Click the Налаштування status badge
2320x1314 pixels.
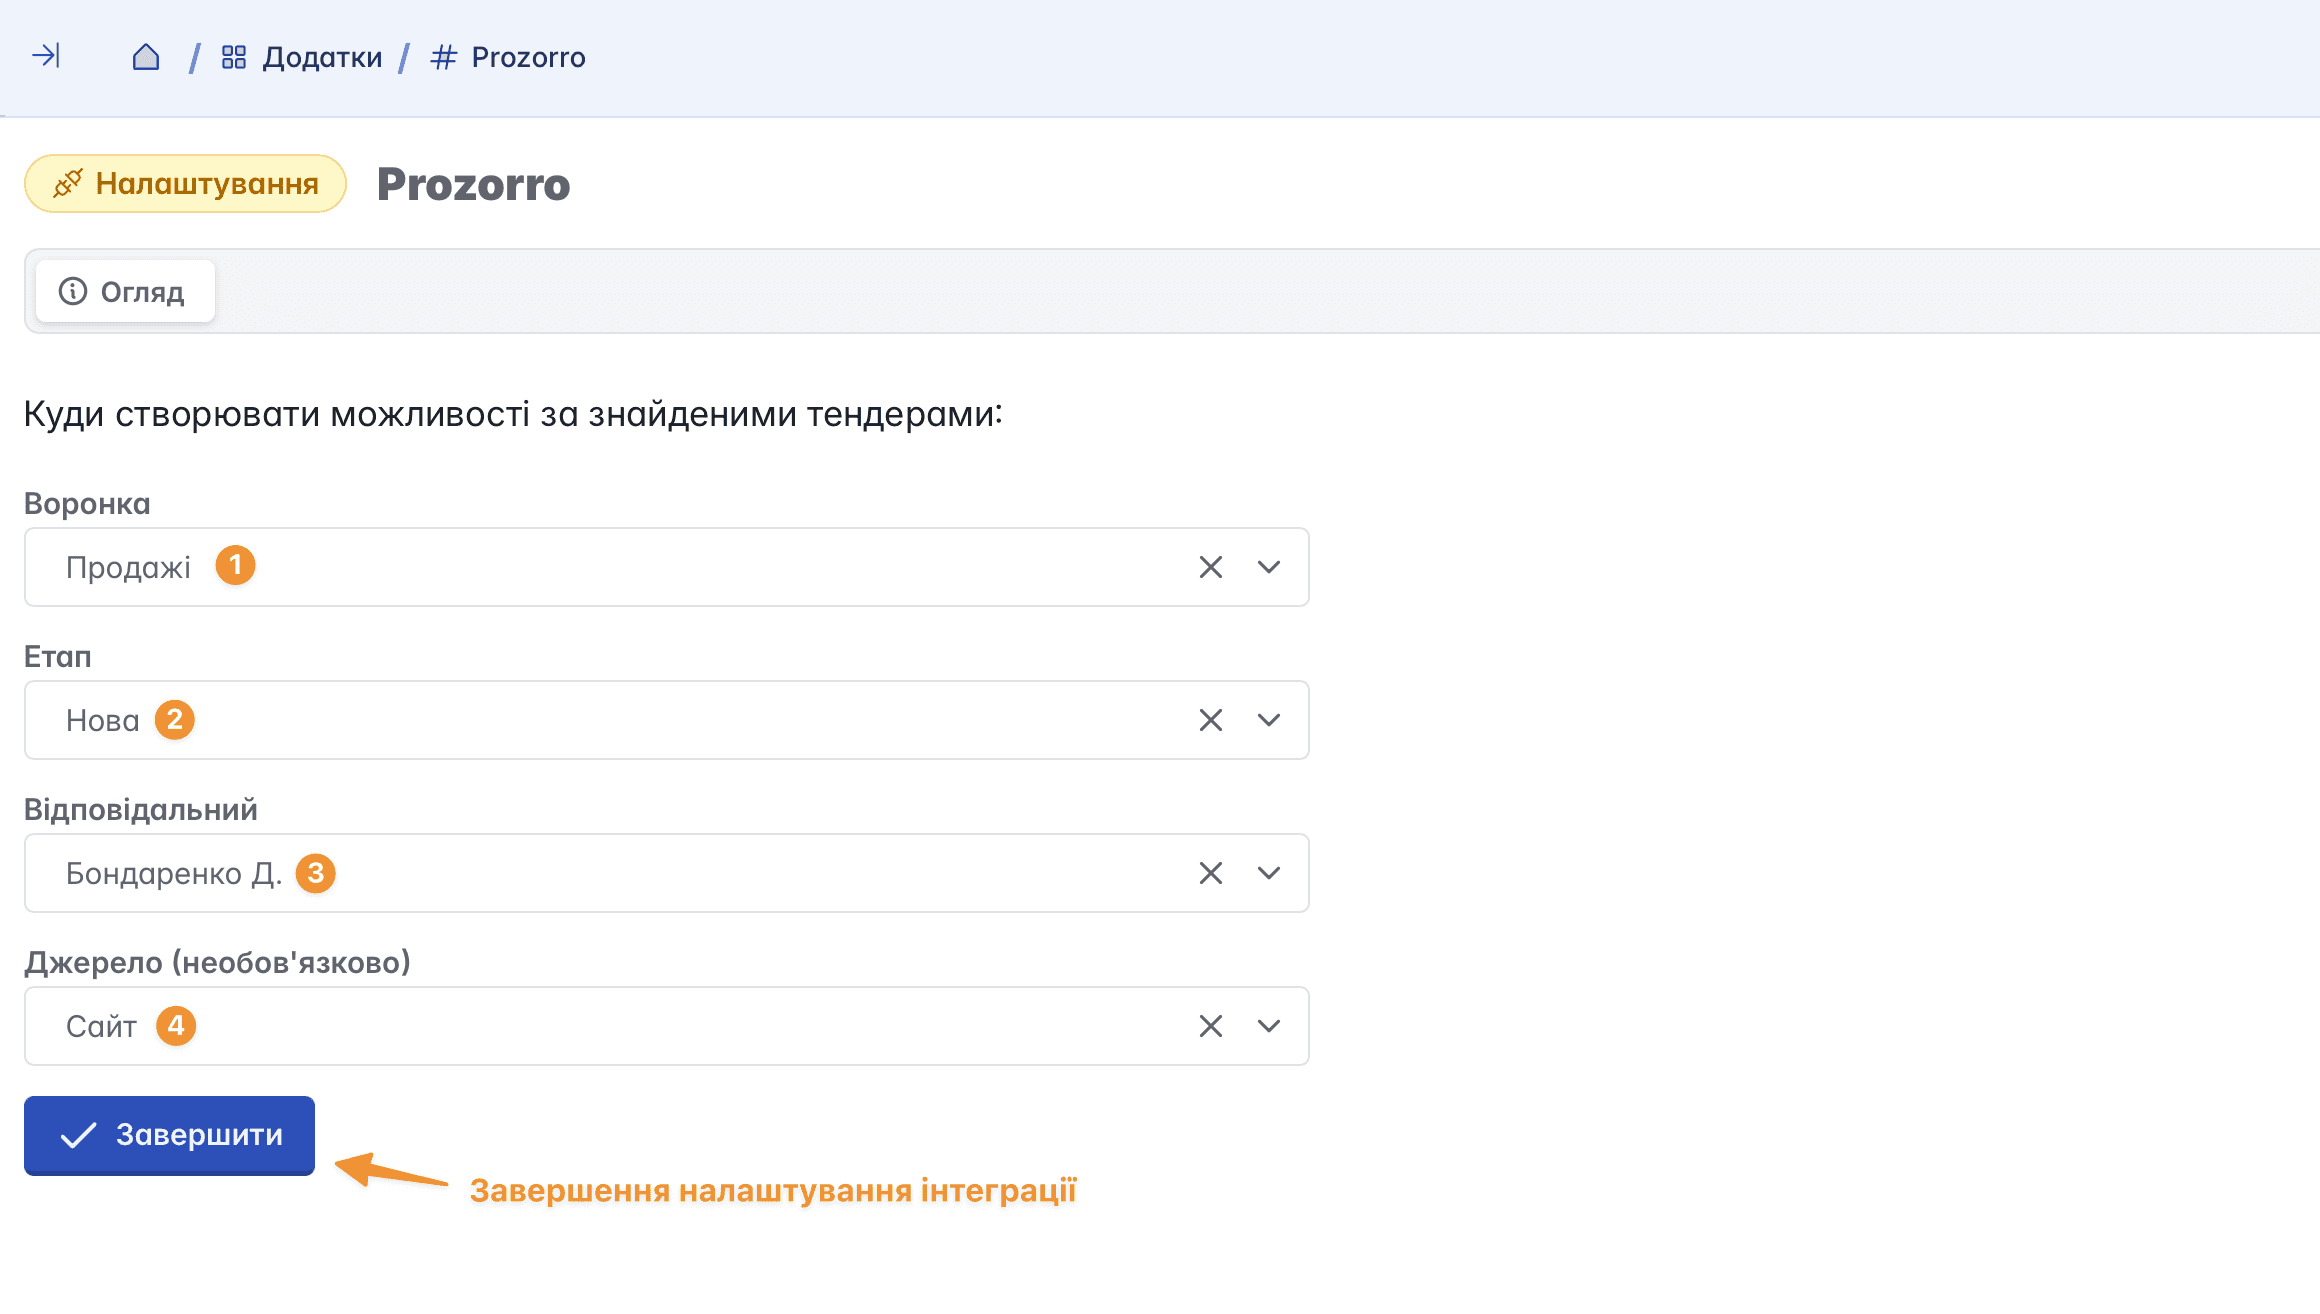(185, 183)
